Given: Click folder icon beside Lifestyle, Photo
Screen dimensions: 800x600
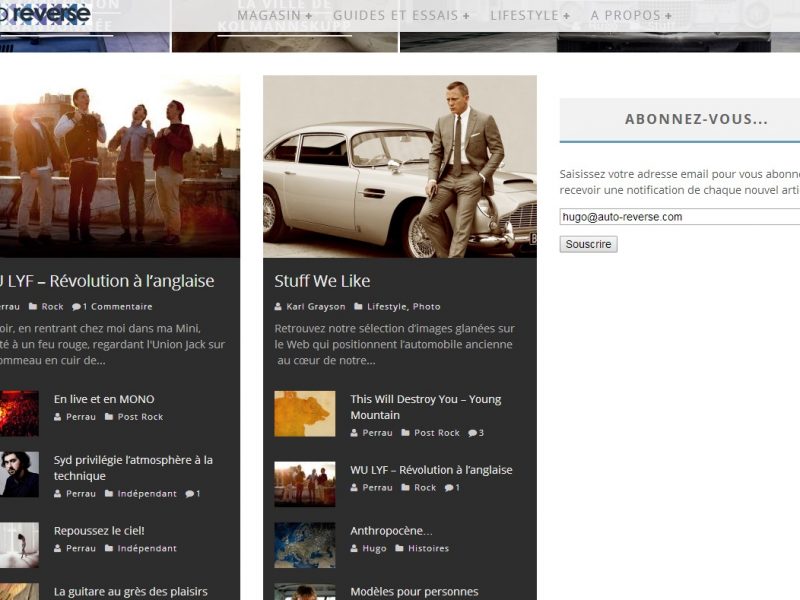Looking at the screenshot, I should pos(358,307).
